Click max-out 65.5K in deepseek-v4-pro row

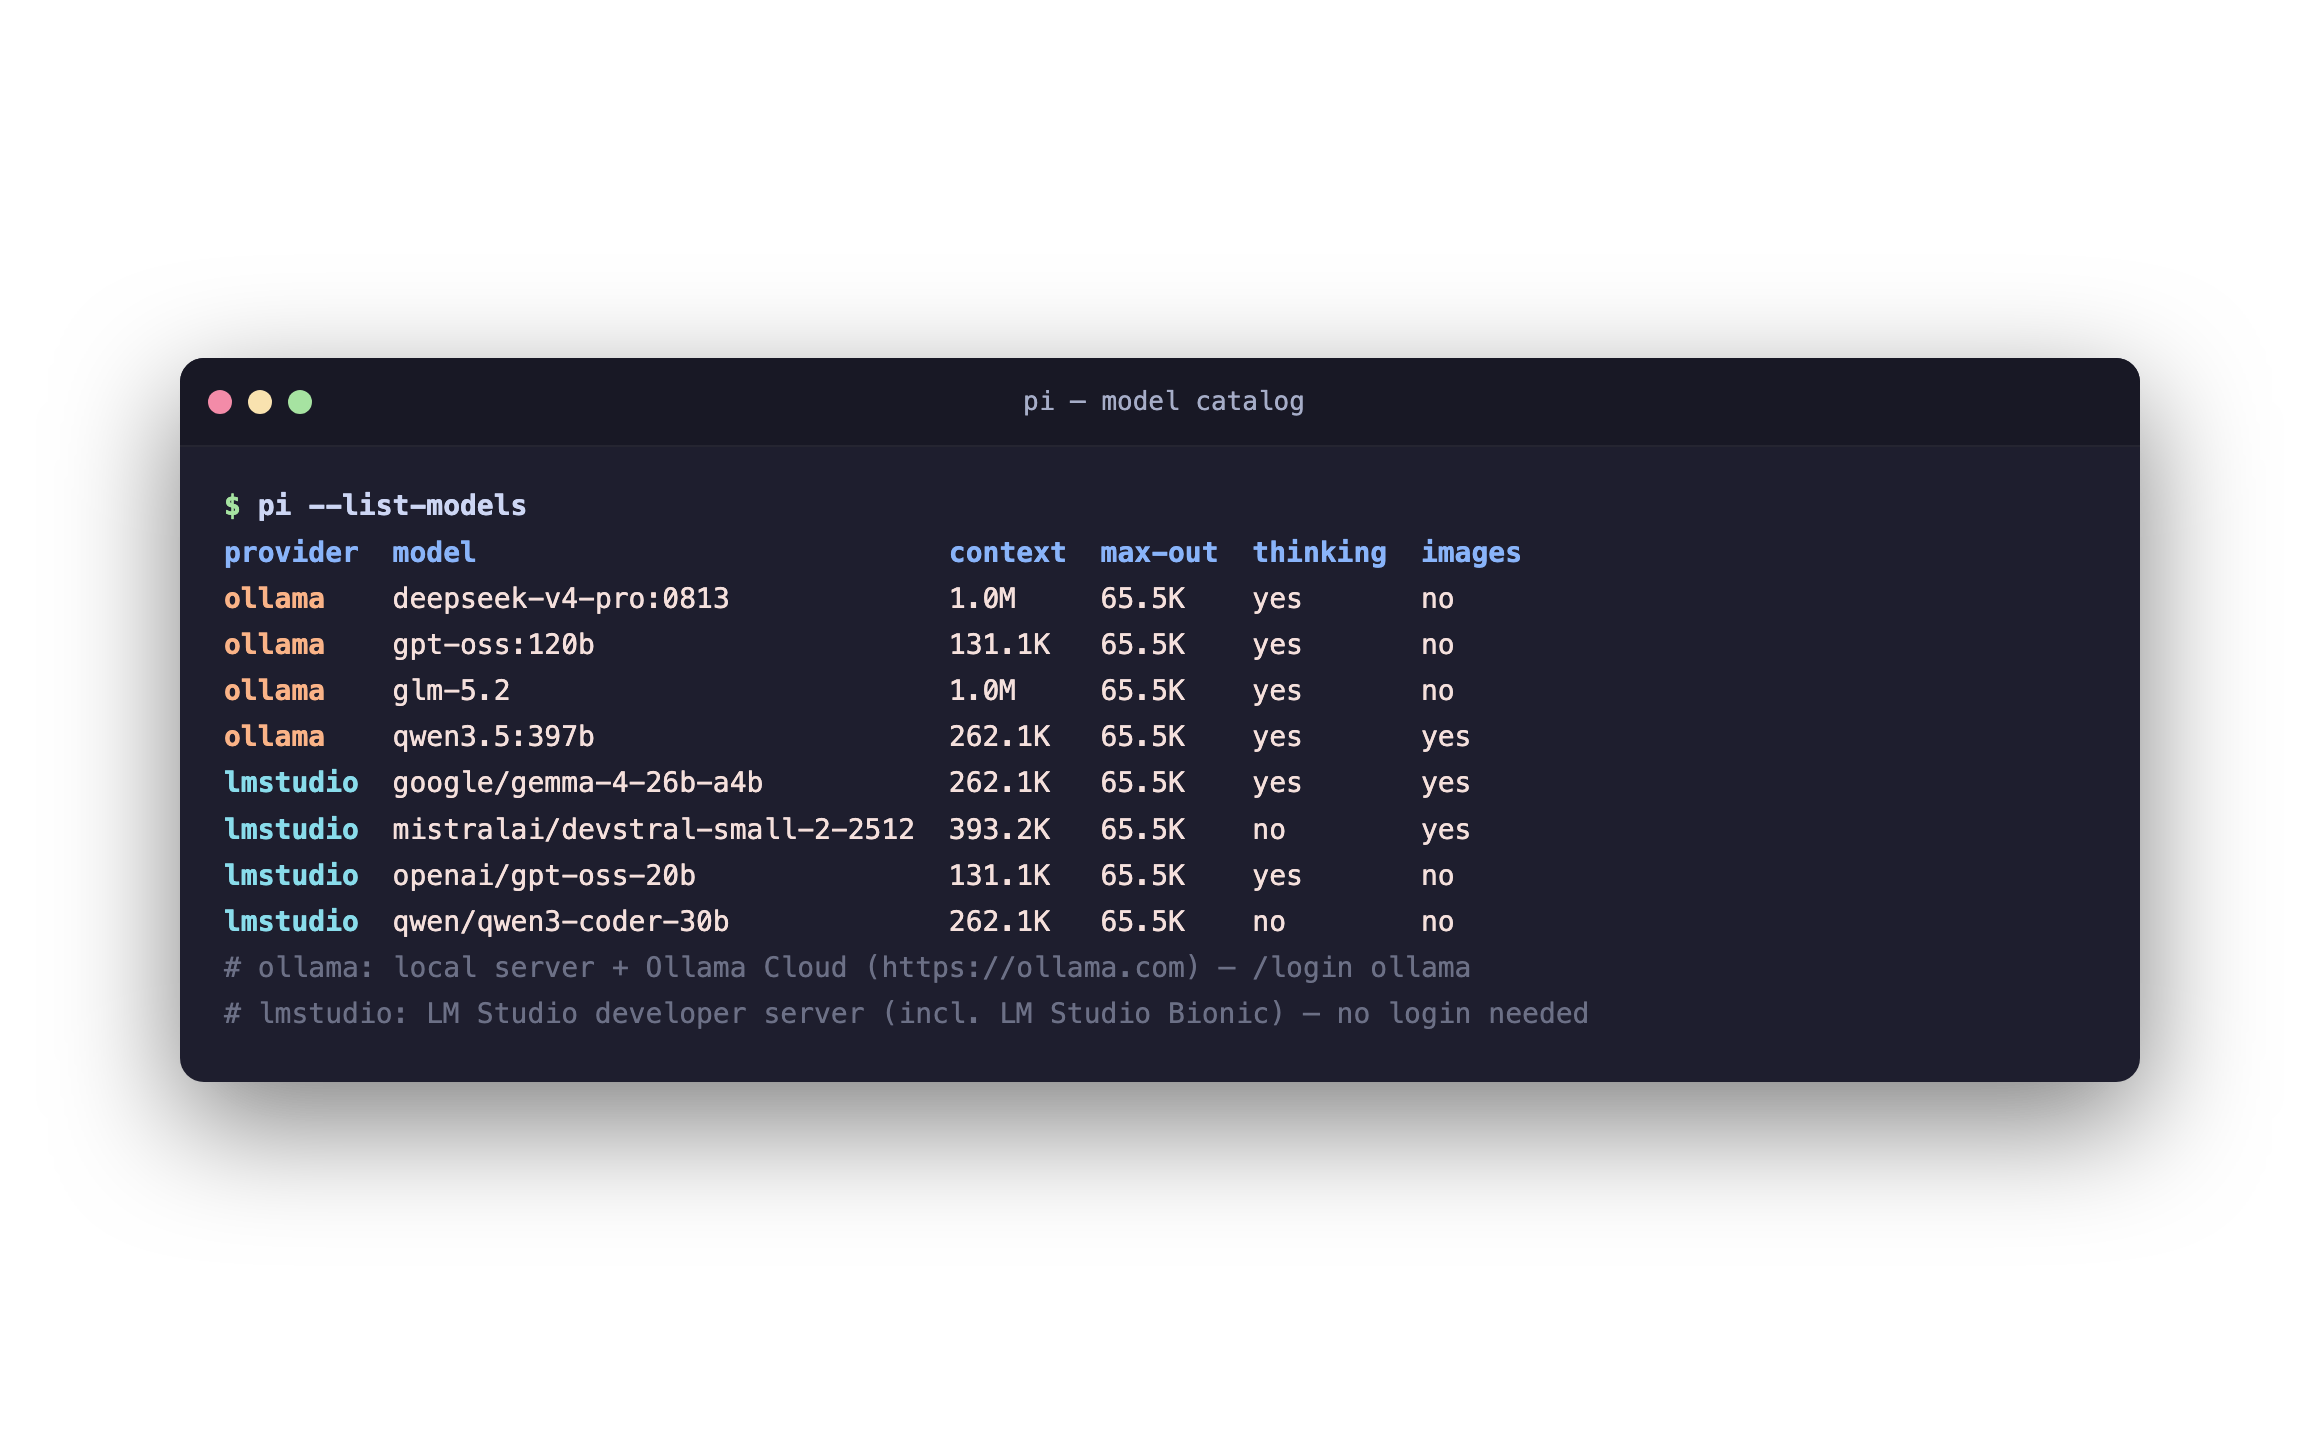(1142, 599)
